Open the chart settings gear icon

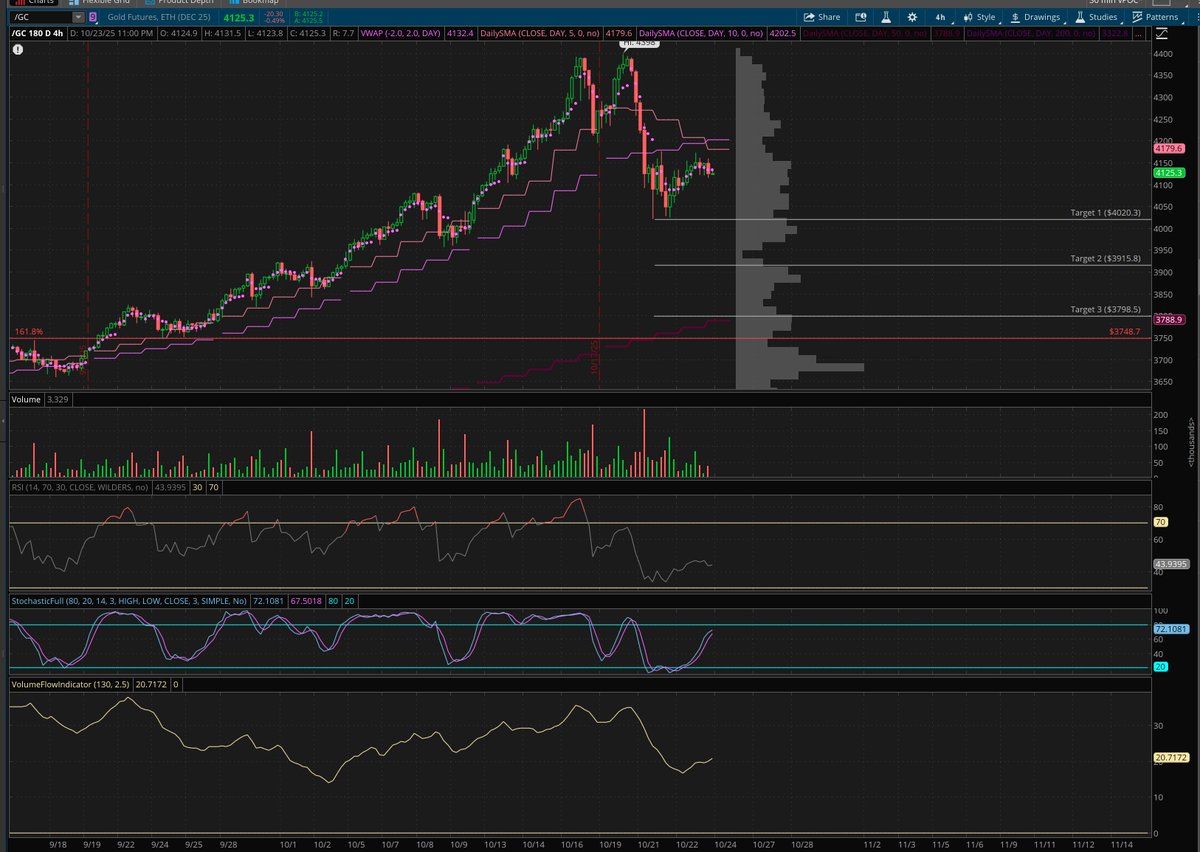click(913, 17)
